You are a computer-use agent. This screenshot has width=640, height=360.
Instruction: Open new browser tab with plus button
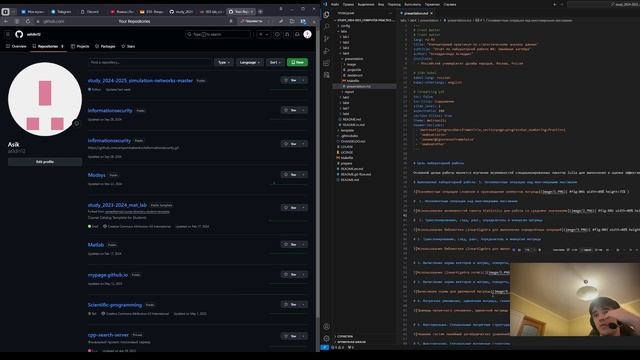coord(260,12)
